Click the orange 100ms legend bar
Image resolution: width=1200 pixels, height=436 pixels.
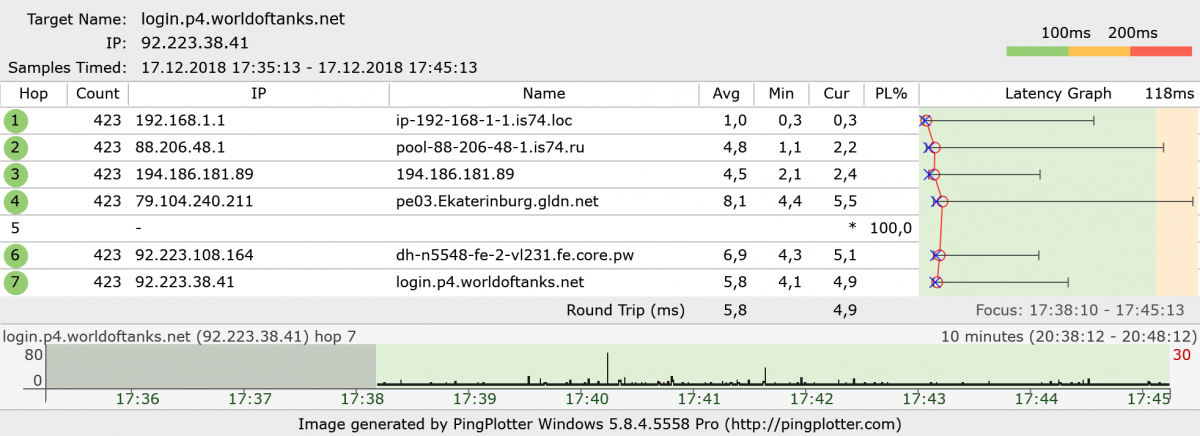point(1099,51)
